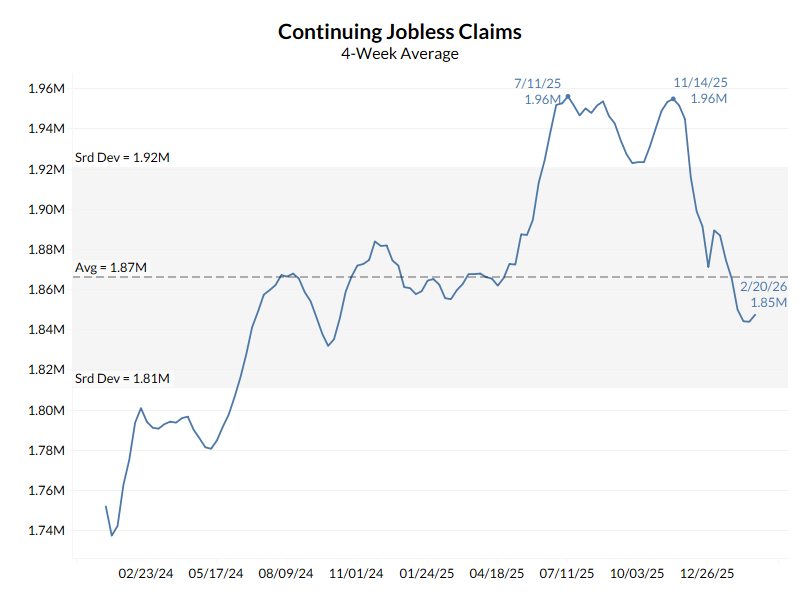Click the 1.74M y-axis label
The width and height of the screenshot is (800, 600).
pos(46,531)
